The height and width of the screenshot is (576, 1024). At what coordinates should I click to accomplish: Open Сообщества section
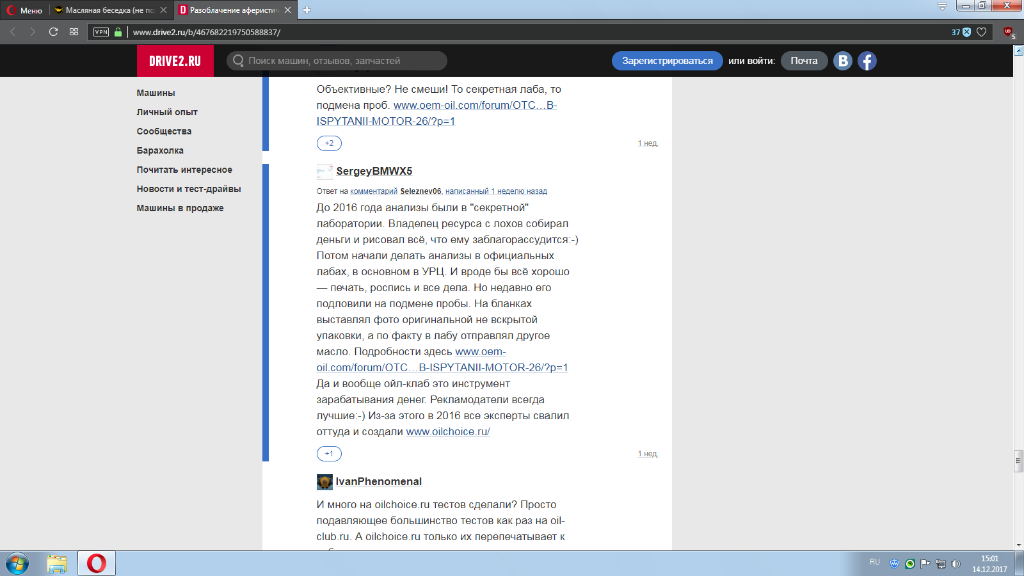164,131
